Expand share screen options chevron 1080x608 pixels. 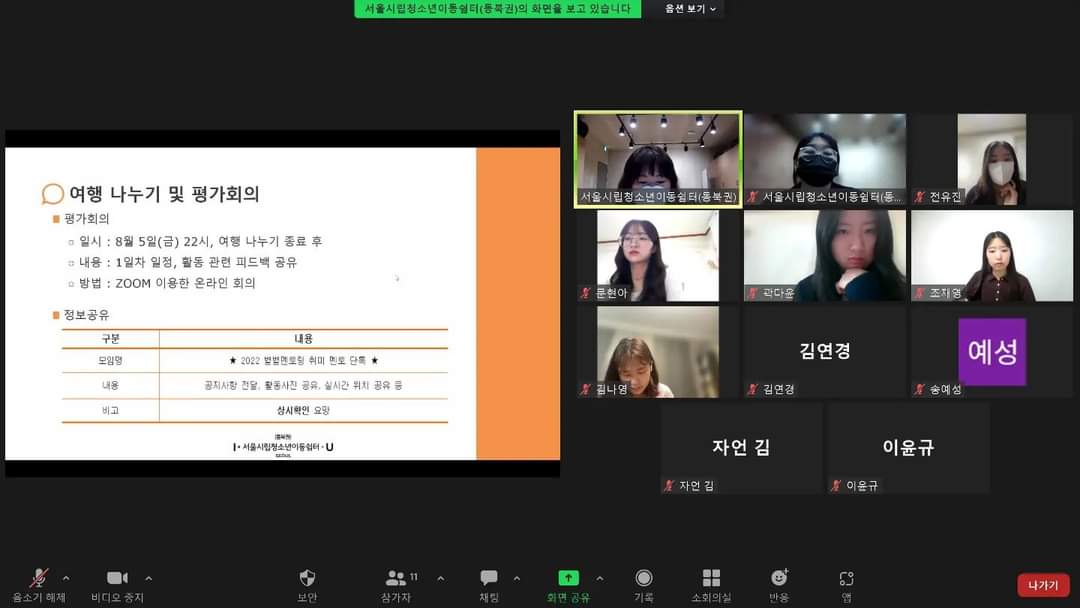(600, 578)
